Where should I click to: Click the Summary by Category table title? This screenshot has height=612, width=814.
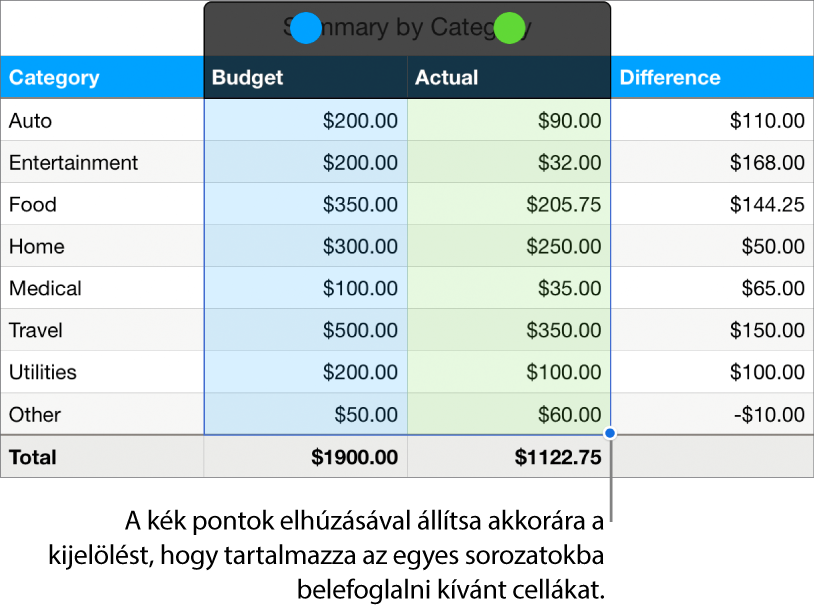(x=408, y=28)
